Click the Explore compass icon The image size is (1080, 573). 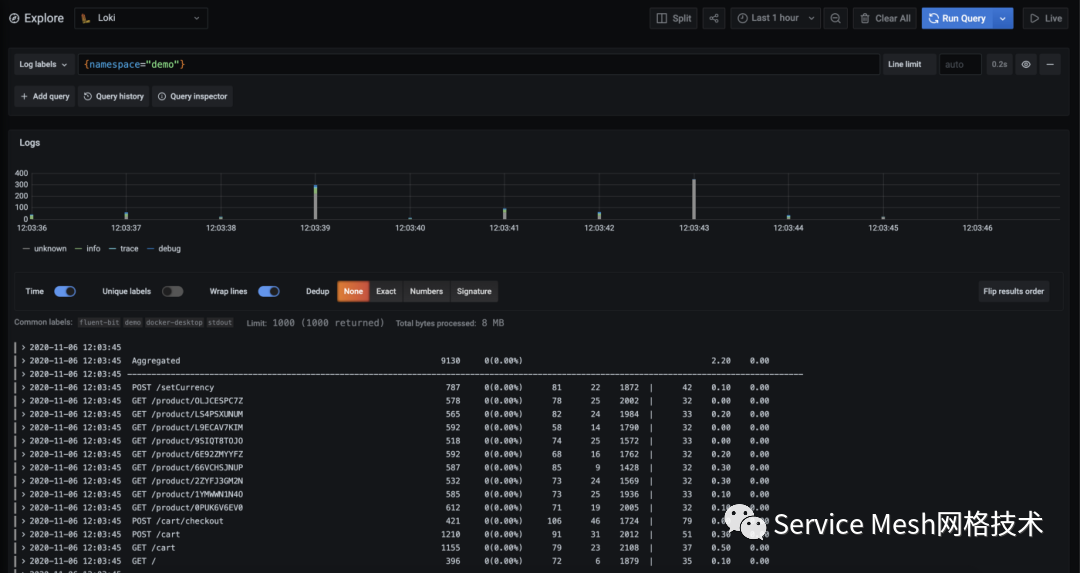[x=14, y=19]
